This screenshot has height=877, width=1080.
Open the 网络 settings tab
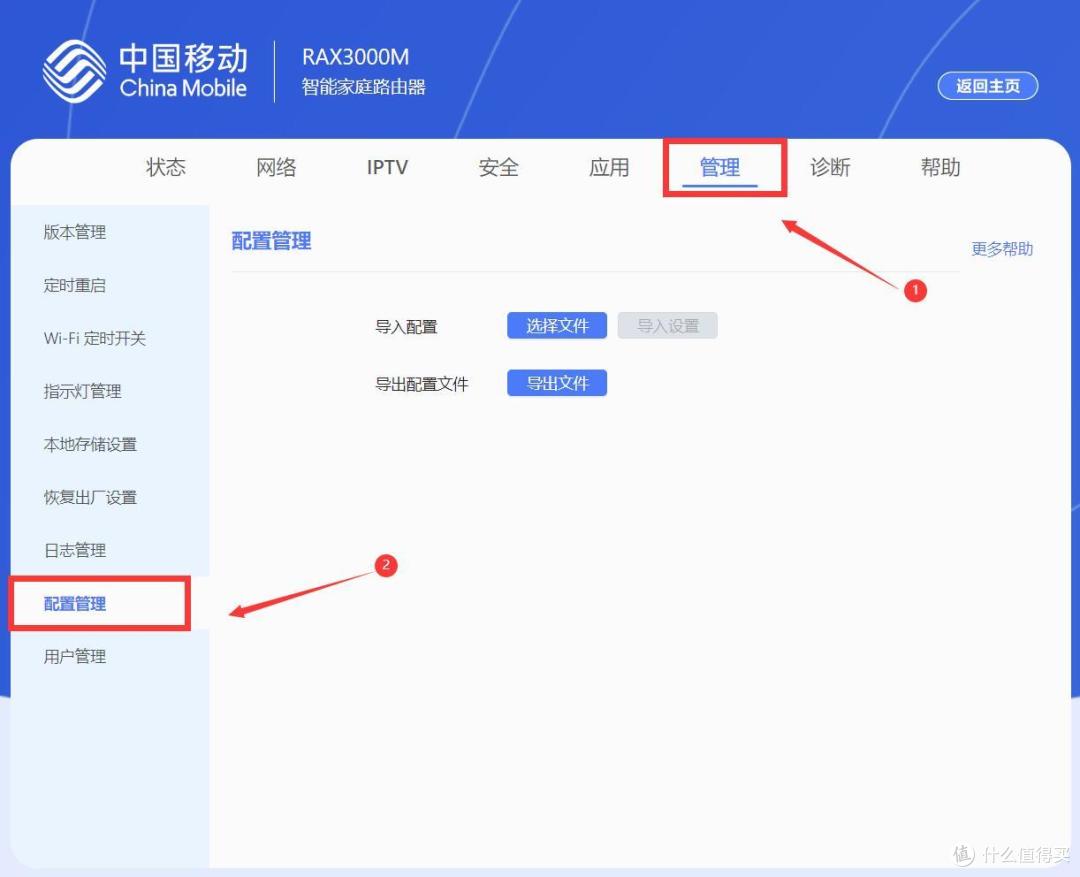[276, 168]
